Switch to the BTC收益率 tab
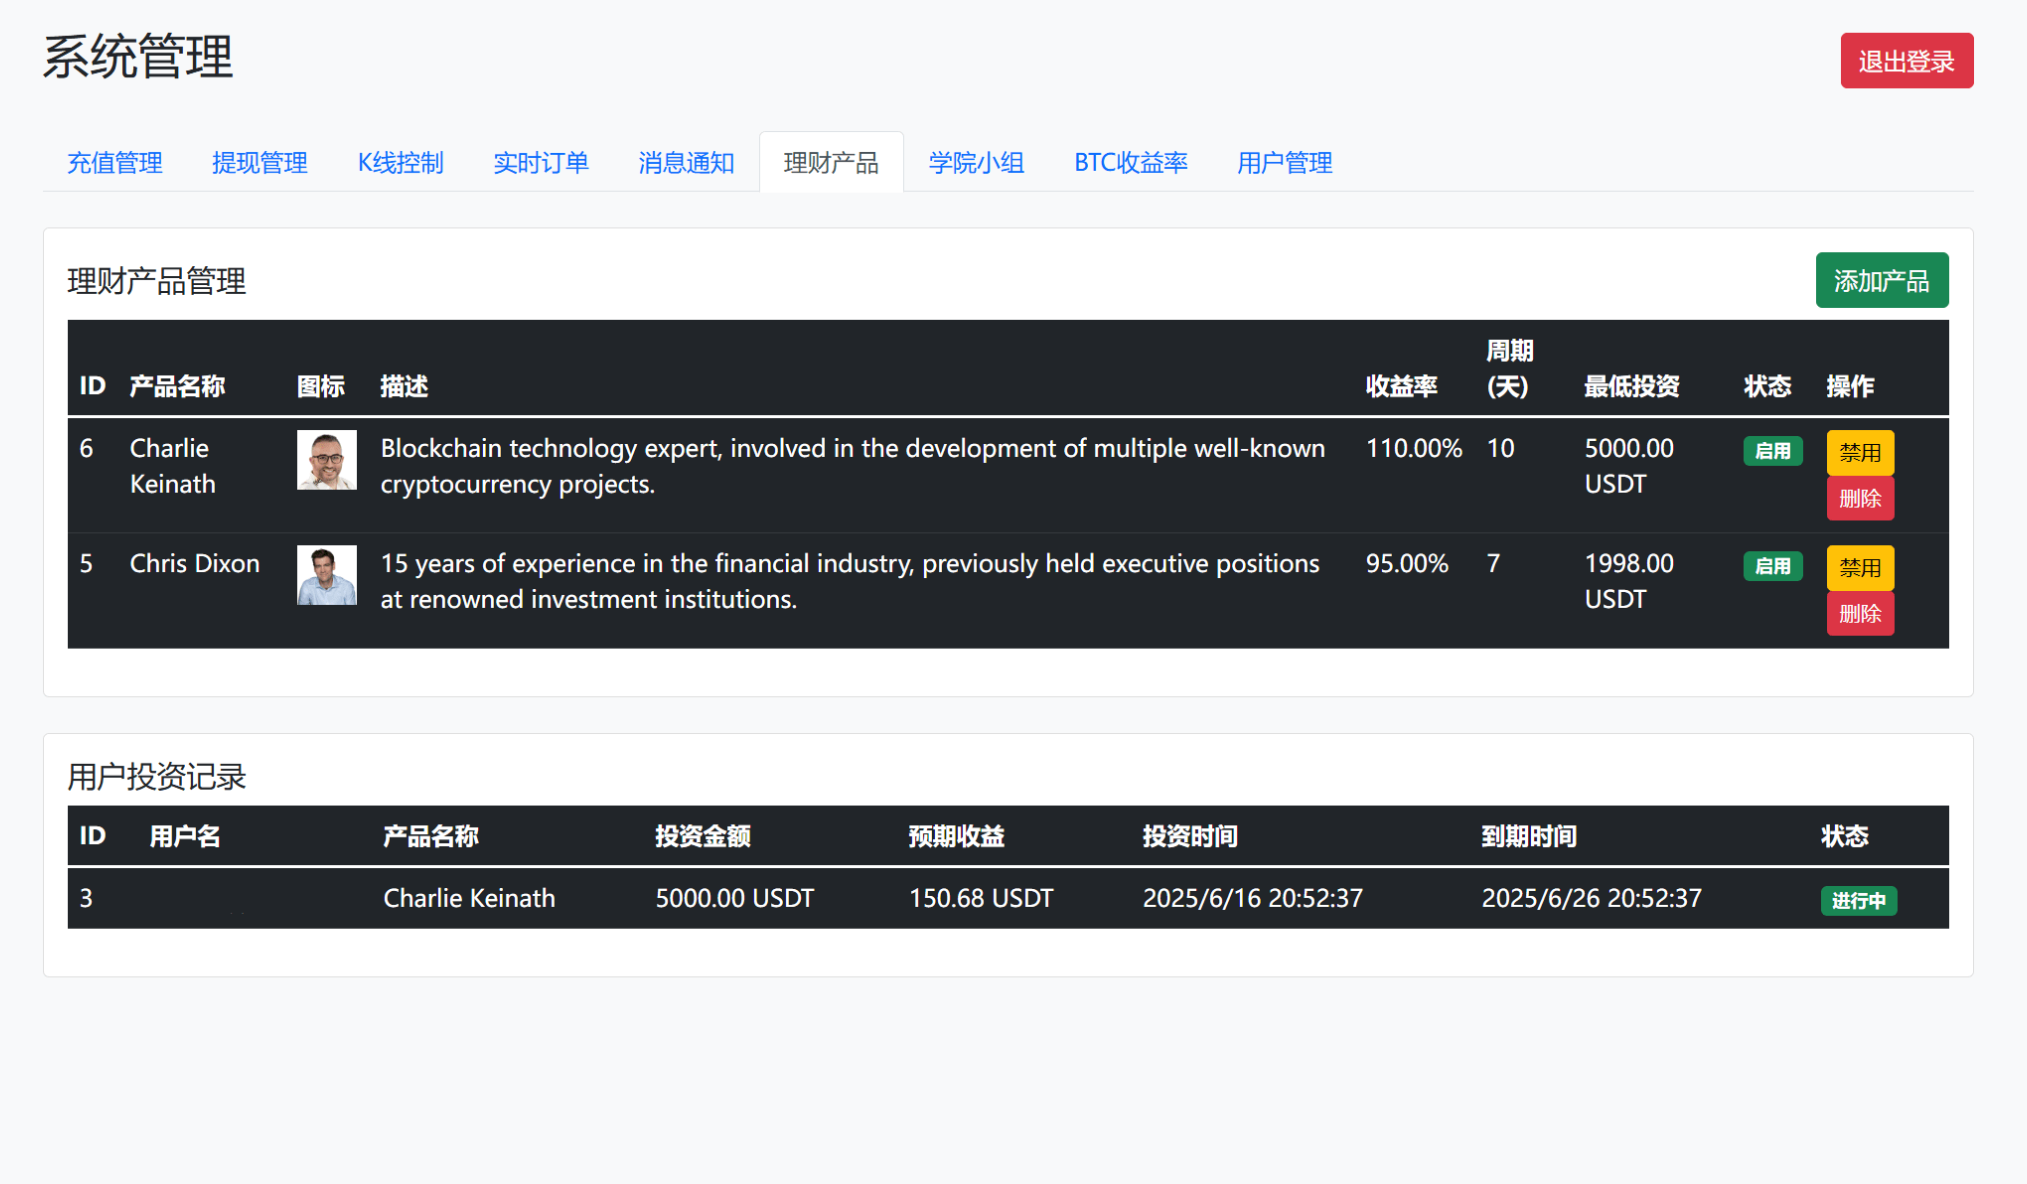 (x=1130, y=163)
